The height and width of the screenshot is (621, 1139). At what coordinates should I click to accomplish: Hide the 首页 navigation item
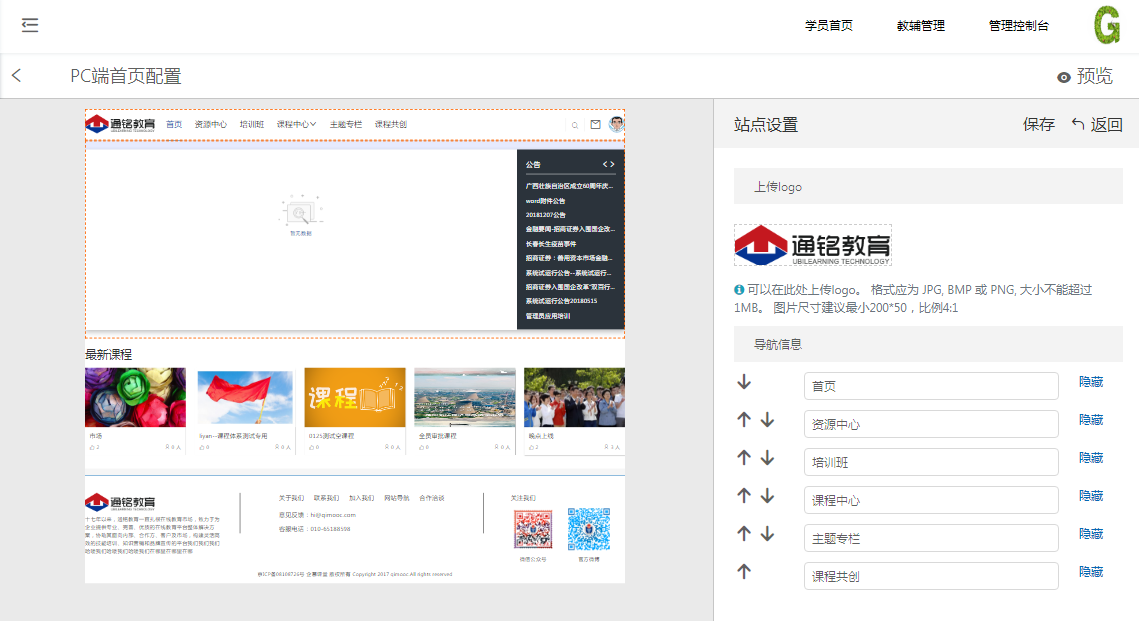(1091, 382)
